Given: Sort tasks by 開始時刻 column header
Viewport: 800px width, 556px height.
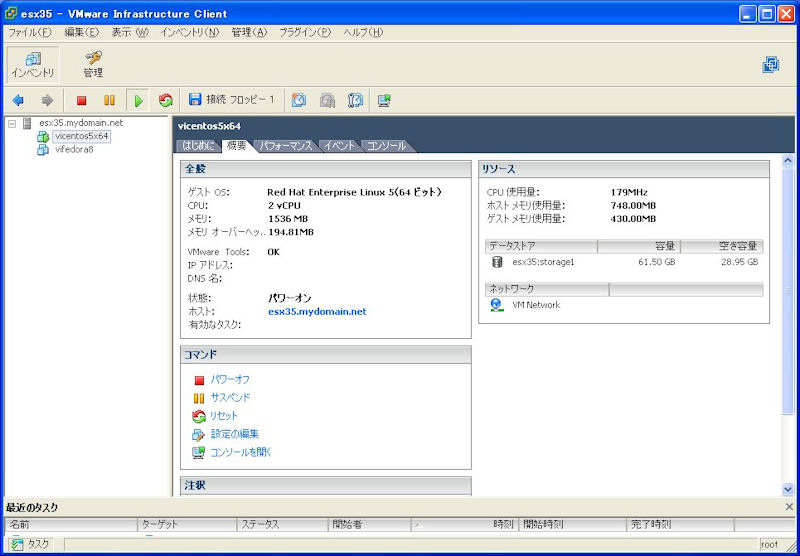Looking at the screenshot, I should pos(572,524).
